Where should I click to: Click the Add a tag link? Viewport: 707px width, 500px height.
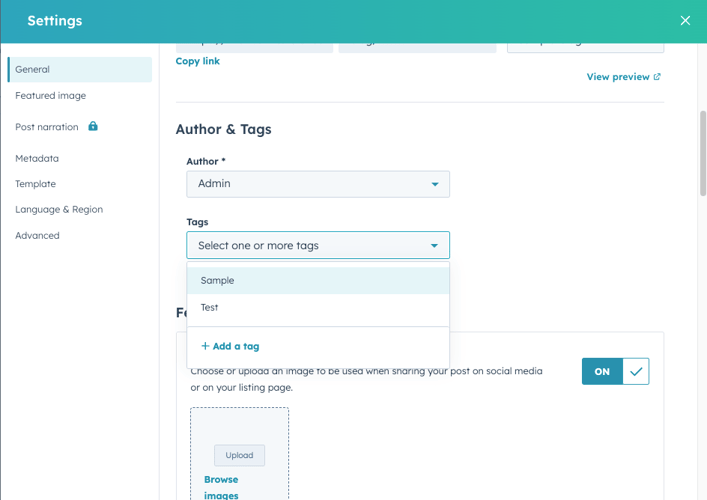coord(230,346)
